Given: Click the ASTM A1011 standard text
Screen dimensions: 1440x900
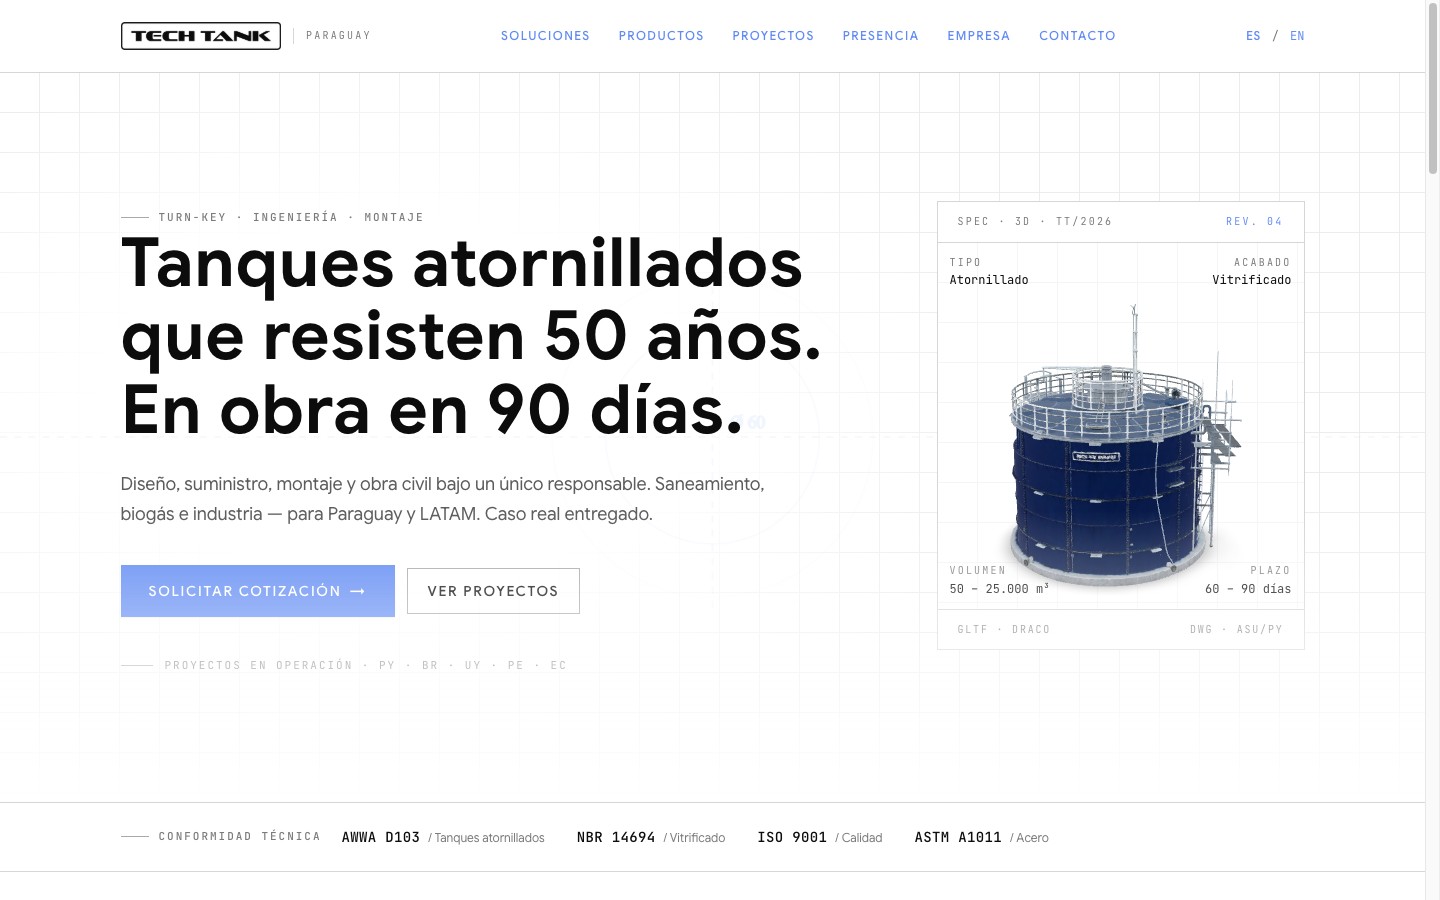Looking at the screenshot, I should 958,837.
